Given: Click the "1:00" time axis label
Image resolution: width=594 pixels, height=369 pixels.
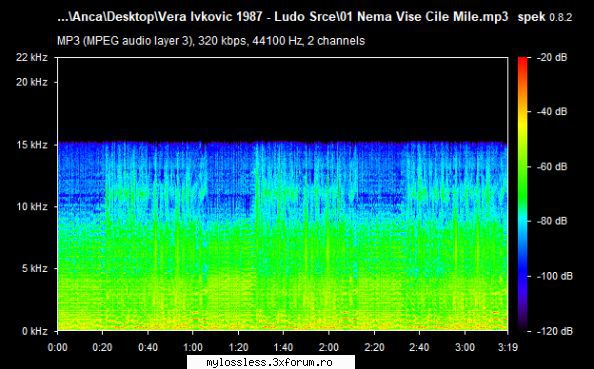Looking at the screenshot, I should (x=193, y=347).
